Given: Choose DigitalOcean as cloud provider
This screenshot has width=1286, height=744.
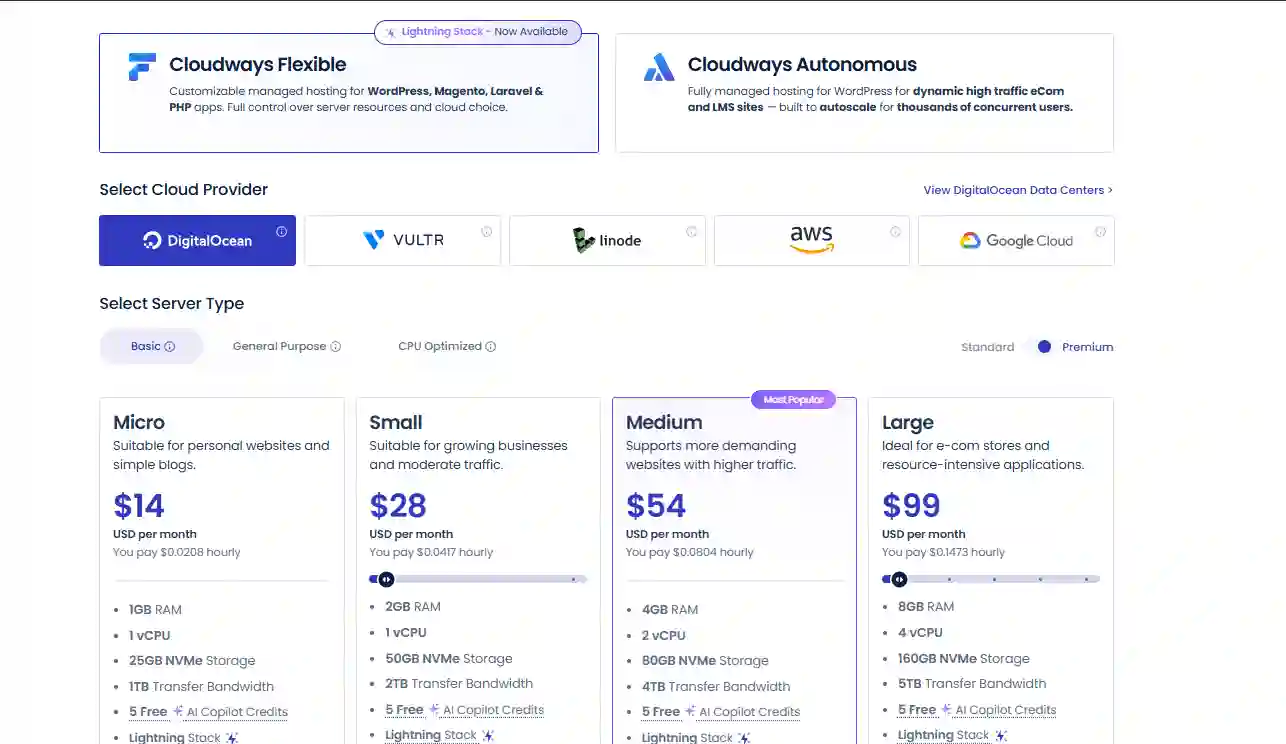Looking at the screenshot, I should (197, 240).
